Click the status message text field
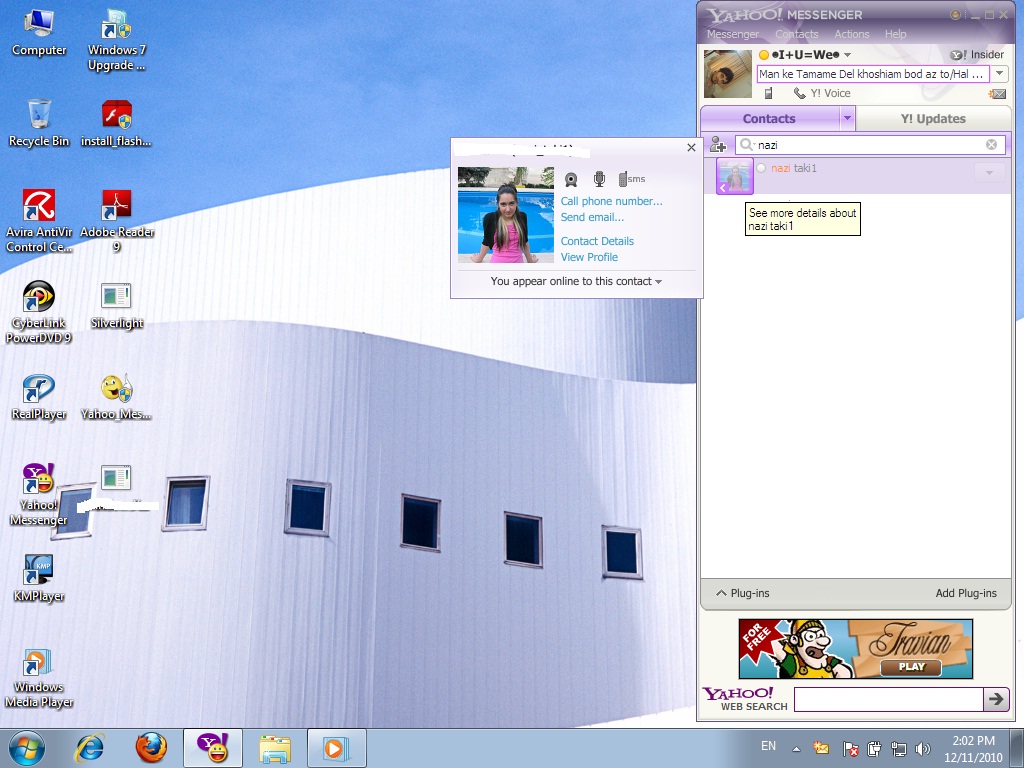The image size is (1024, 768). coord(872,74)
